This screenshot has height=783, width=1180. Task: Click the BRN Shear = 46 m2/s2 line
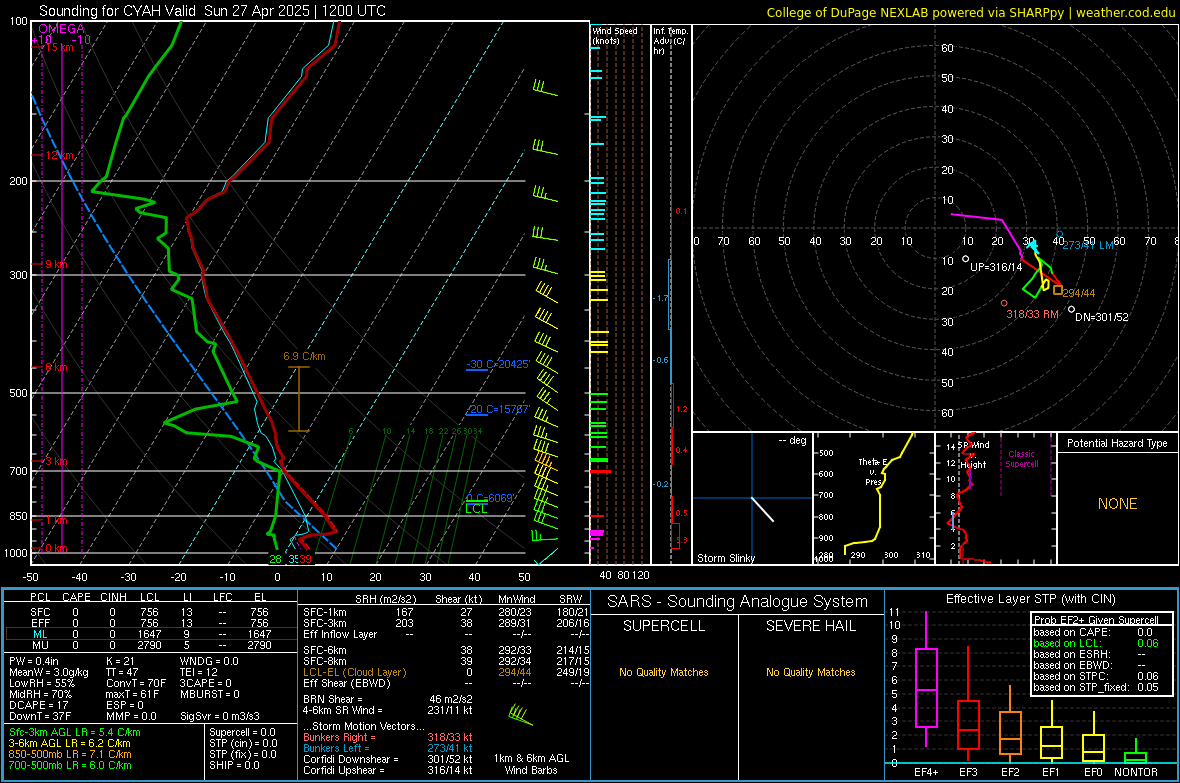(x=387, y=699)
